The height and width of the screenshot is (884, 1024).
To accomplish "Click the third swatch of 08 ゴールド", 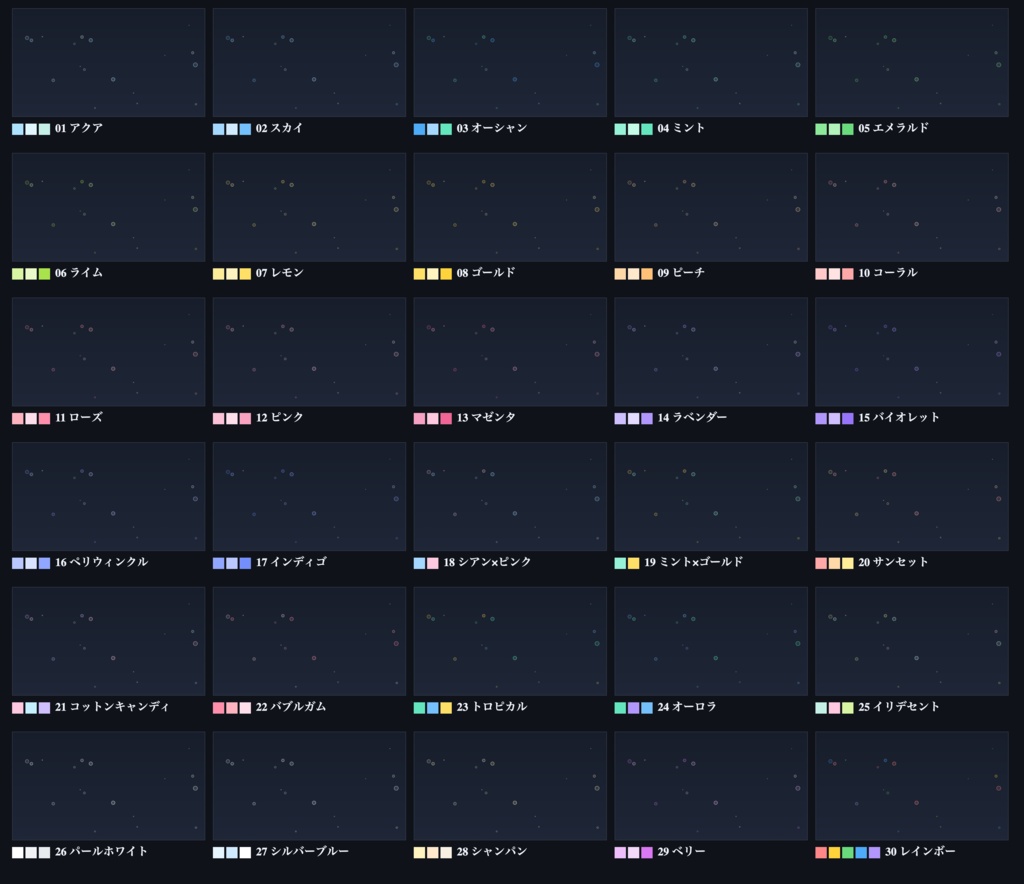I will tap(446, 274).
